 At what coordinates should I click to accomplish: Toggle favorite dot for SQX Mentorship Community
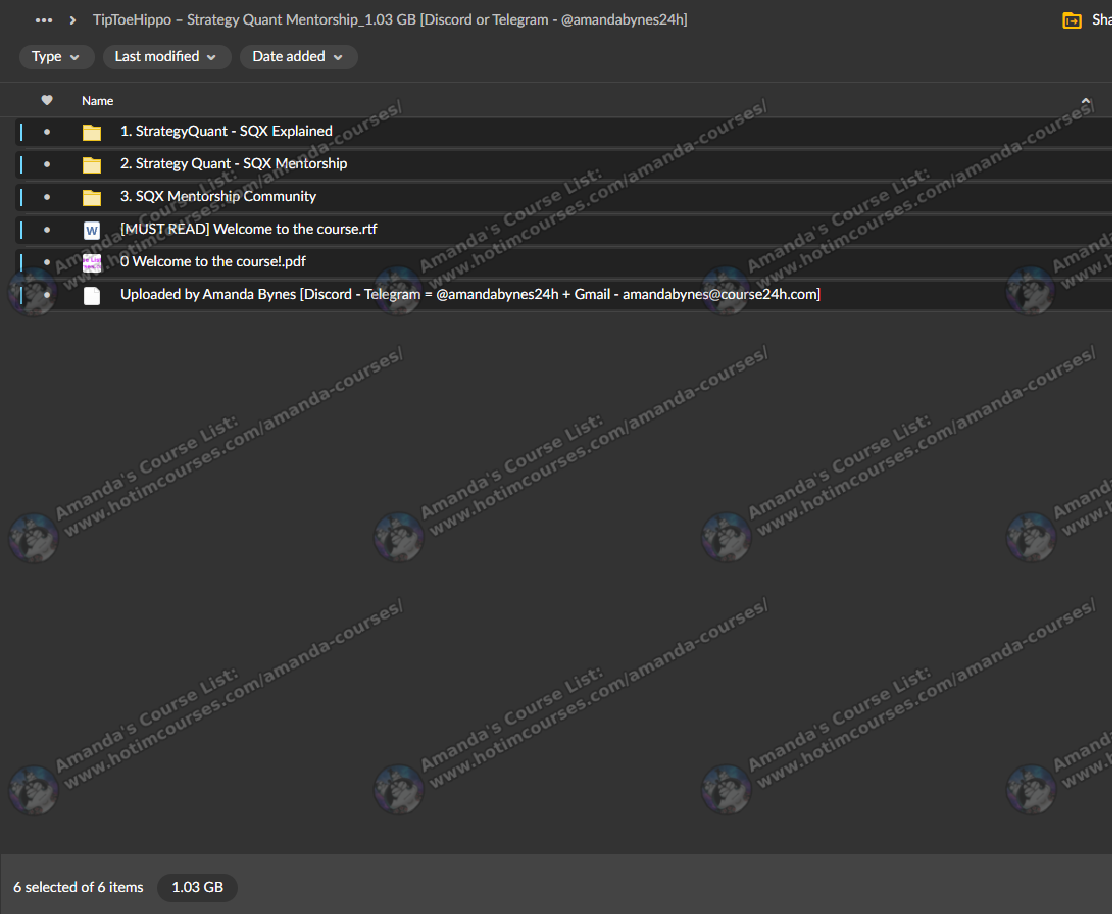47,197
